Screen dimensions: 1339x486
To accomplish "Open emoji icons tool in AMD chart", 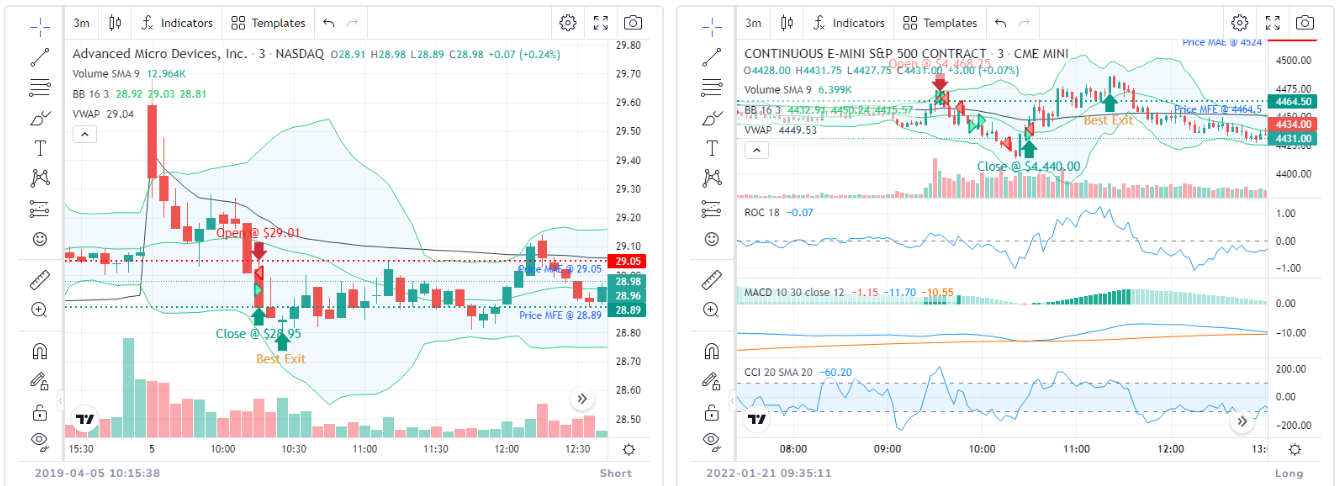I will point(40,239).
